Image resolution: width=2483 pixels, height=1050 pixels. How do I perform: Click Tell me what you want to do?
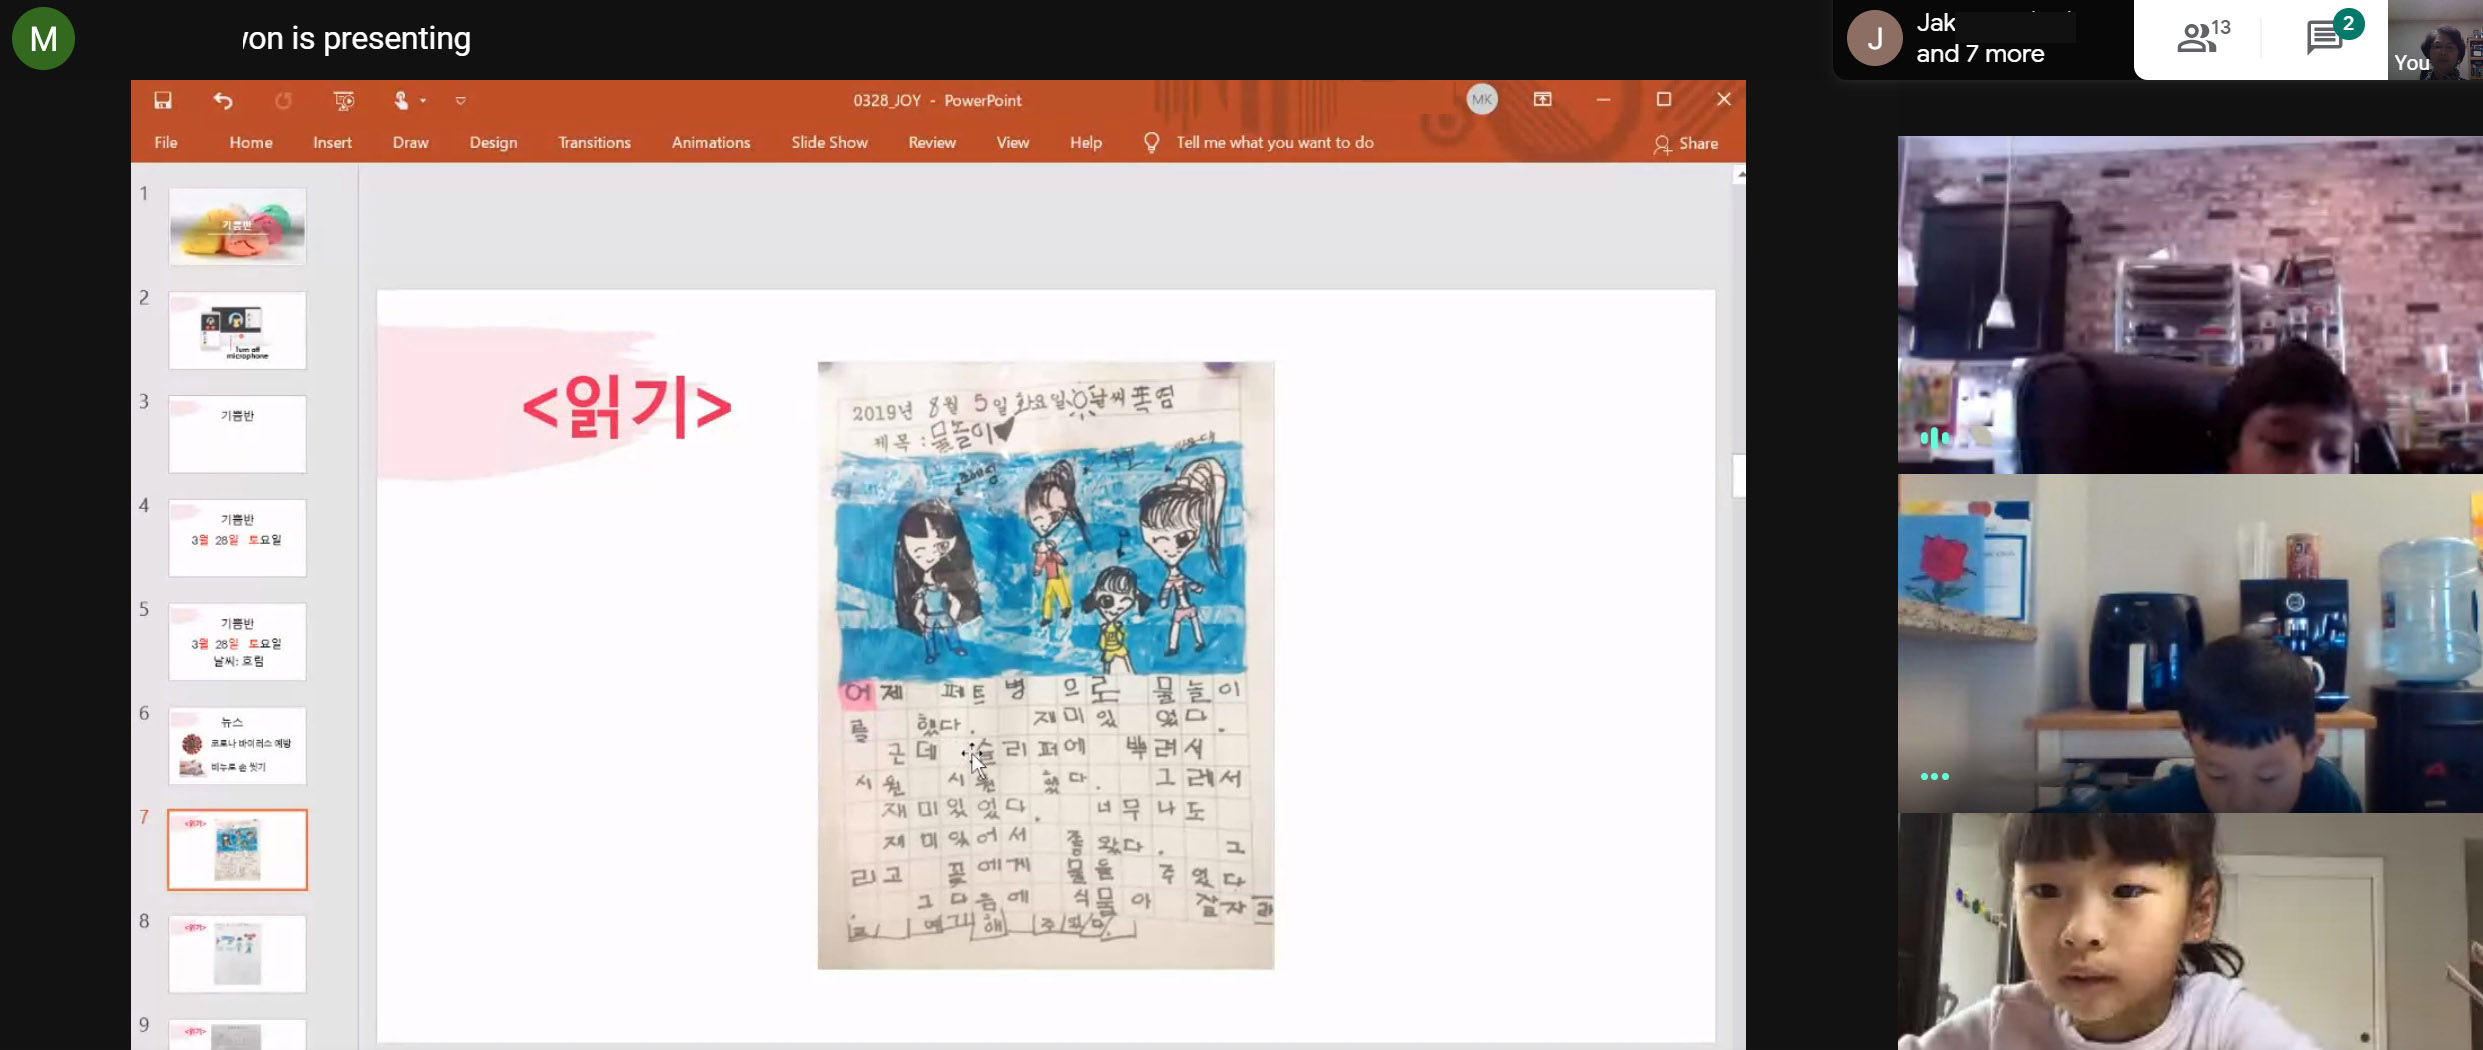point(1274,143)
